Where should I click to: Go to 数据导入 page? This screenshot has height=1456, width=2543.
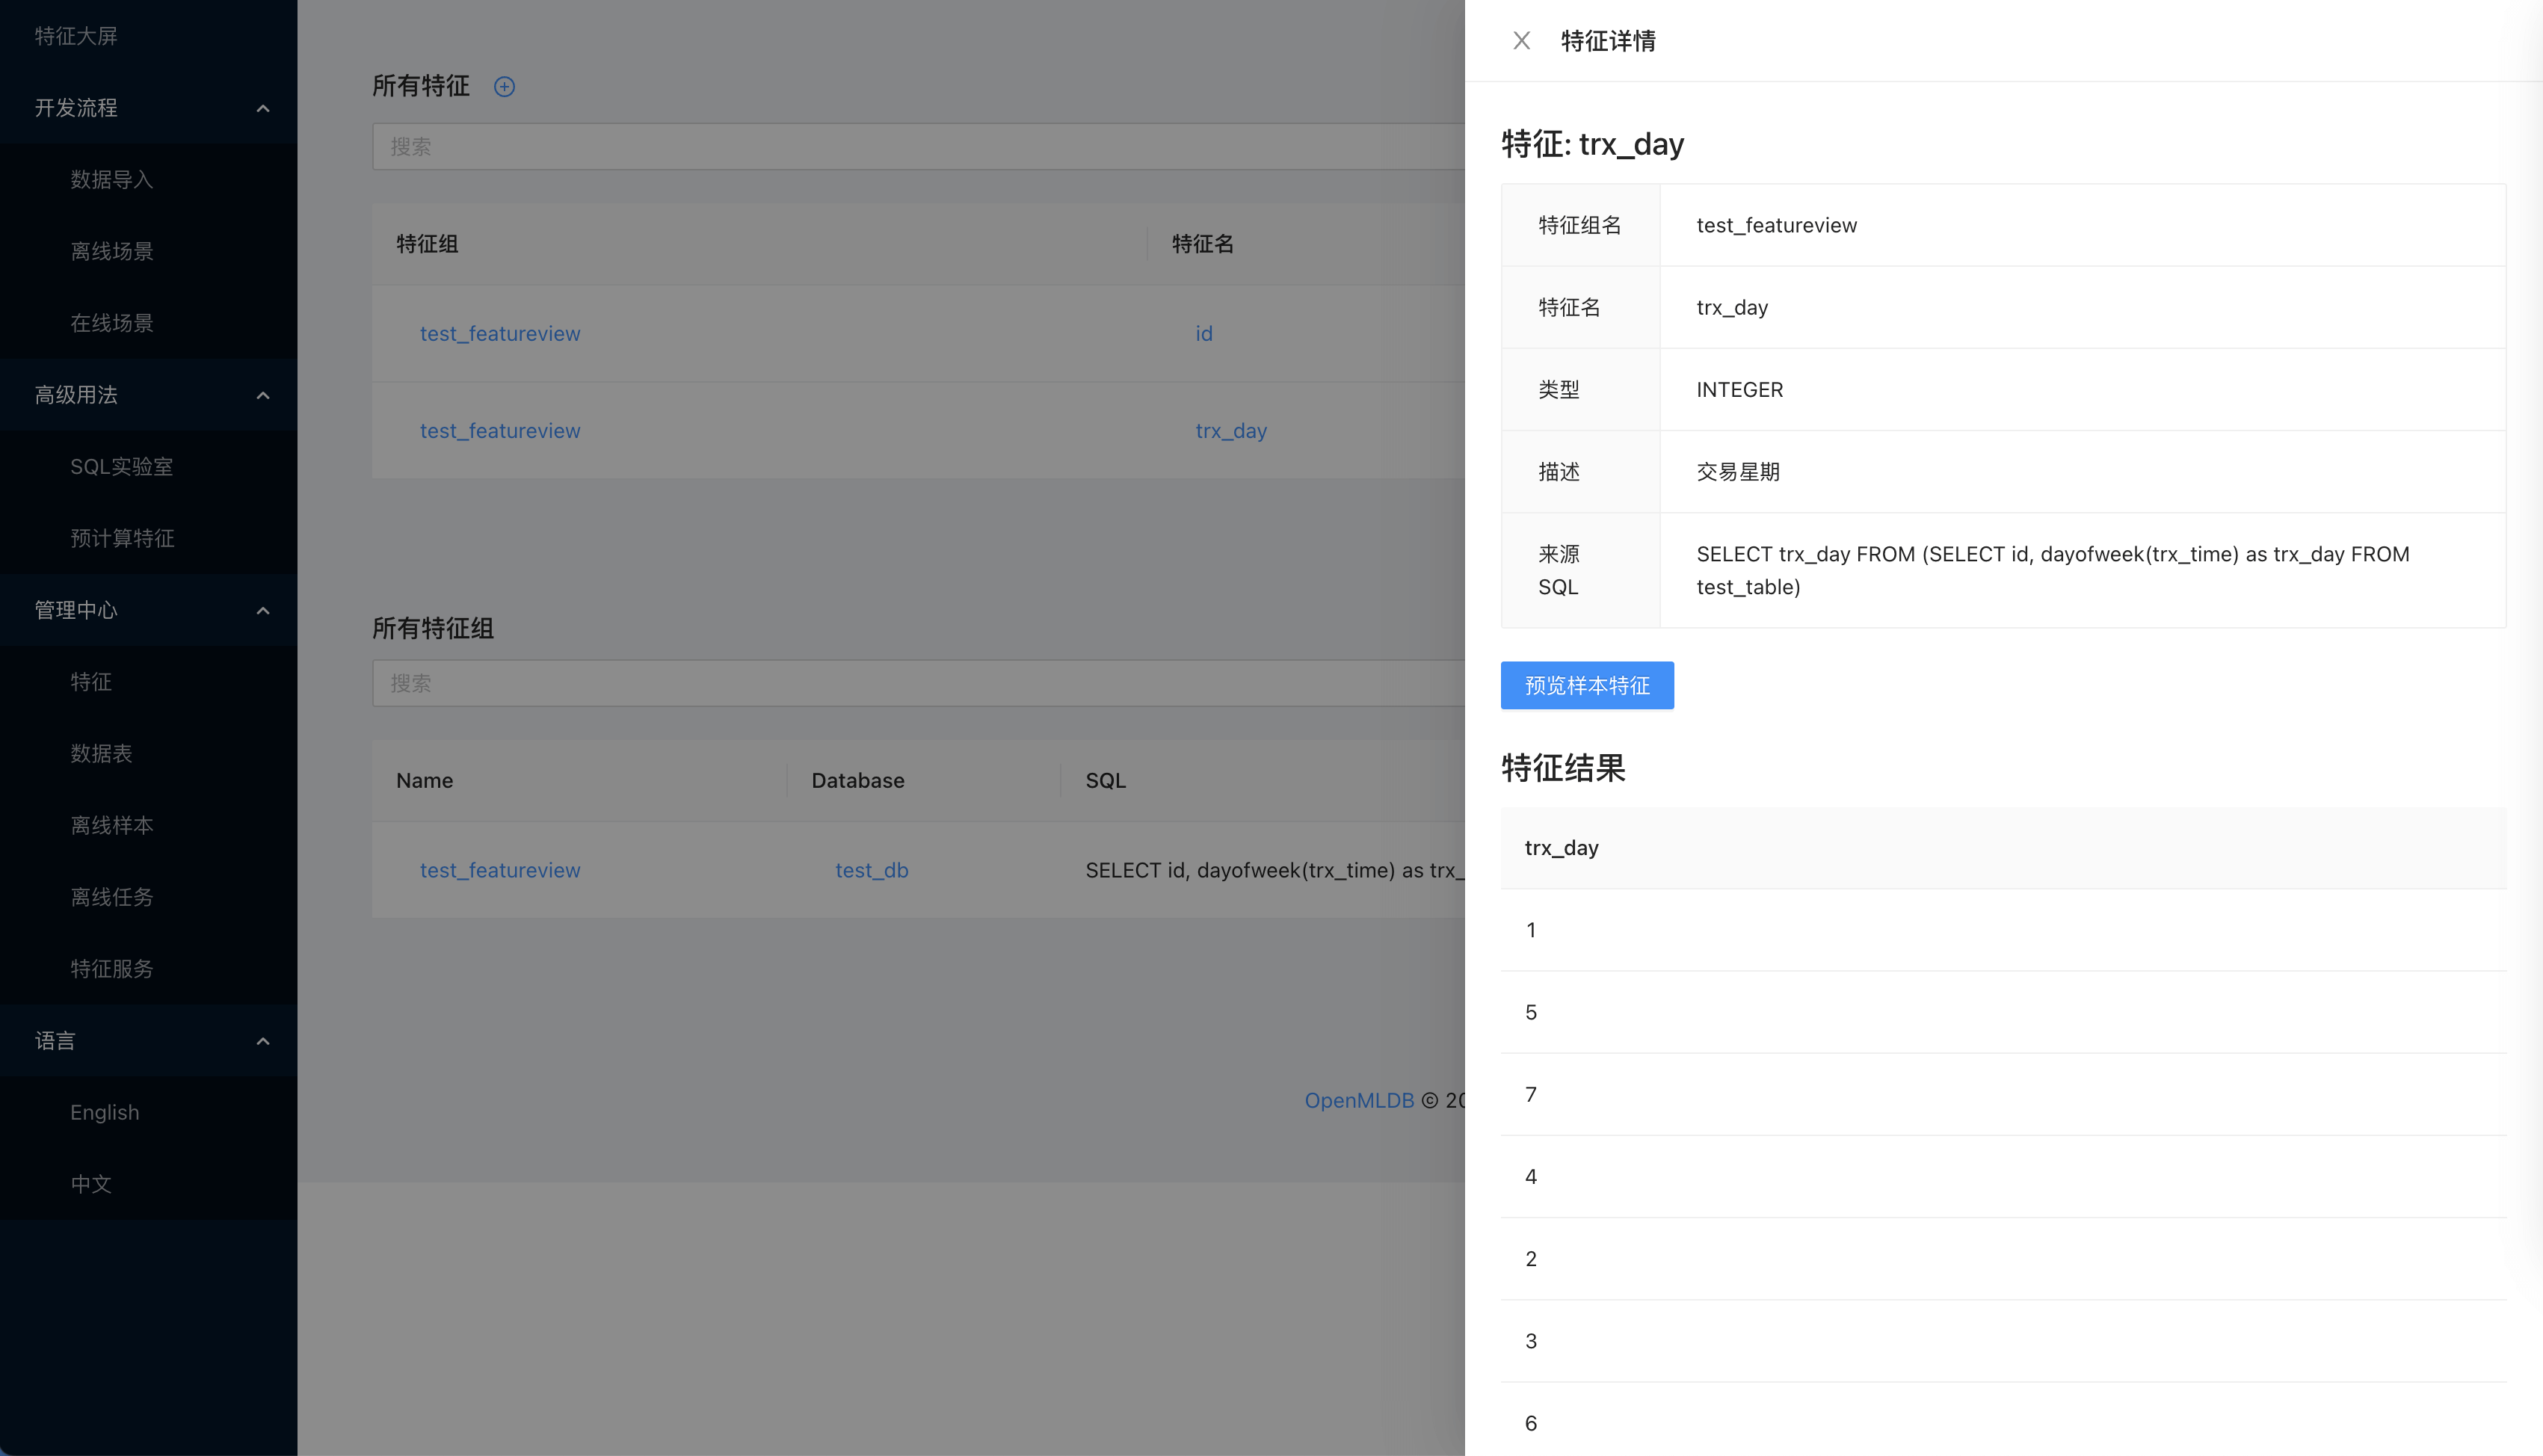click(111, 179)
